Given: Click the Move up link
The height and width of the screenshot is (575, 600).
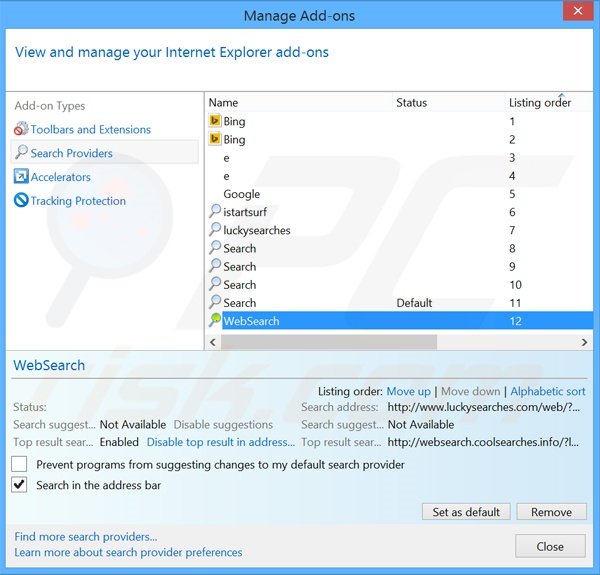Looking at the screenshot, I should pos(408,391).
